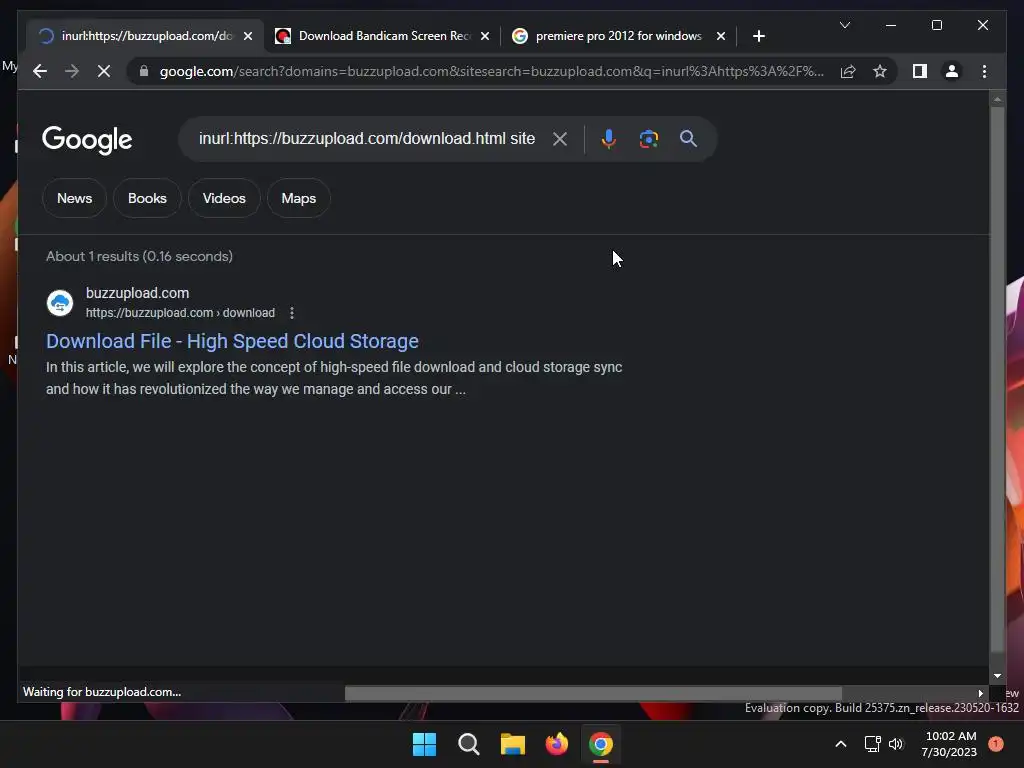Viewport: 1024px width, 768px height.
Task: Clear the Google search box
Action: pyautogui.click(x=560, y=139)
